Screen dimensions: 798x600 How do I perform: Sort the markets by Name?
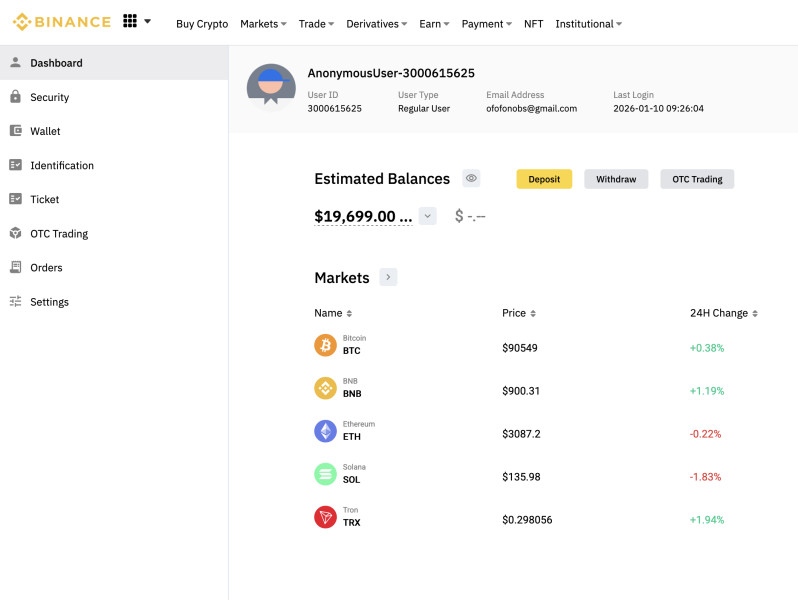(333, 313)
